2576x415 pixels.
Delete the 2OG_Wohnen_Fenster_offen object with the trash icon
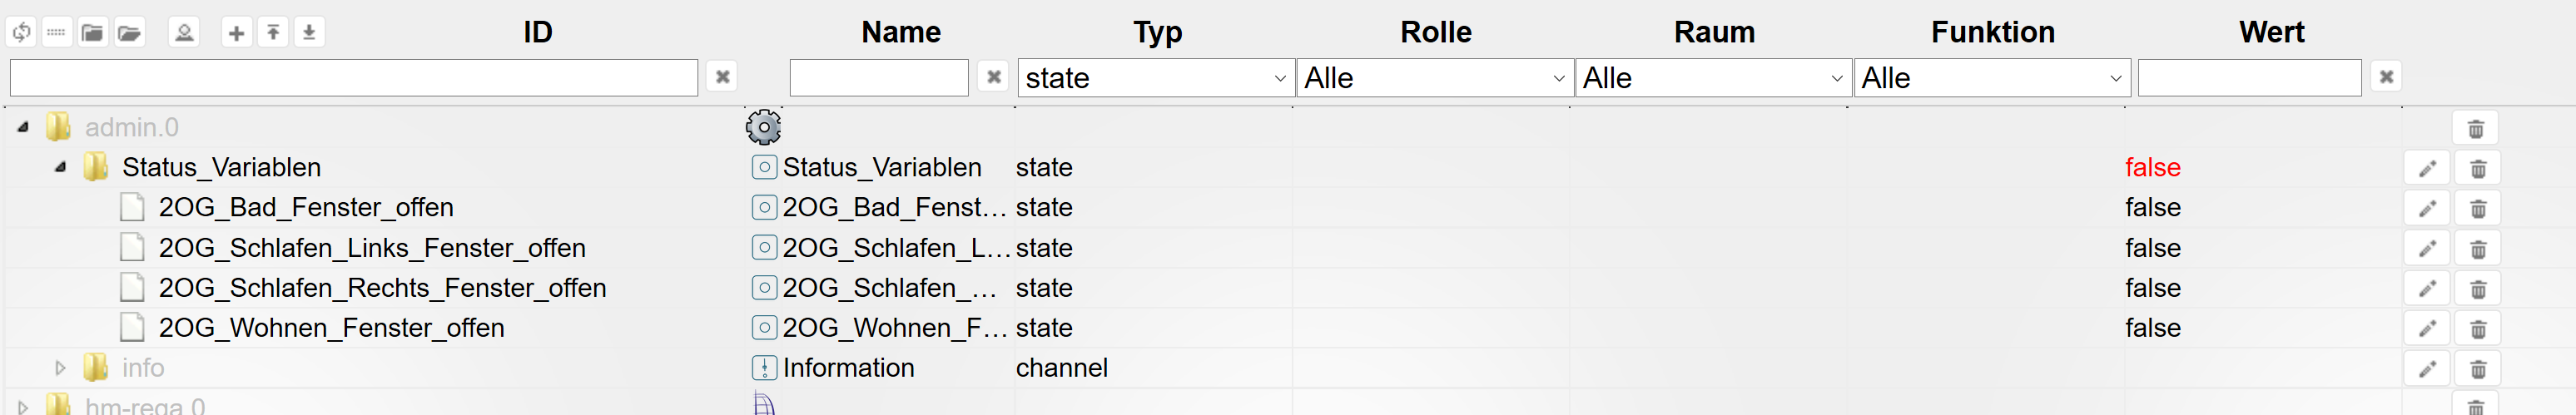click(2478, 329)
